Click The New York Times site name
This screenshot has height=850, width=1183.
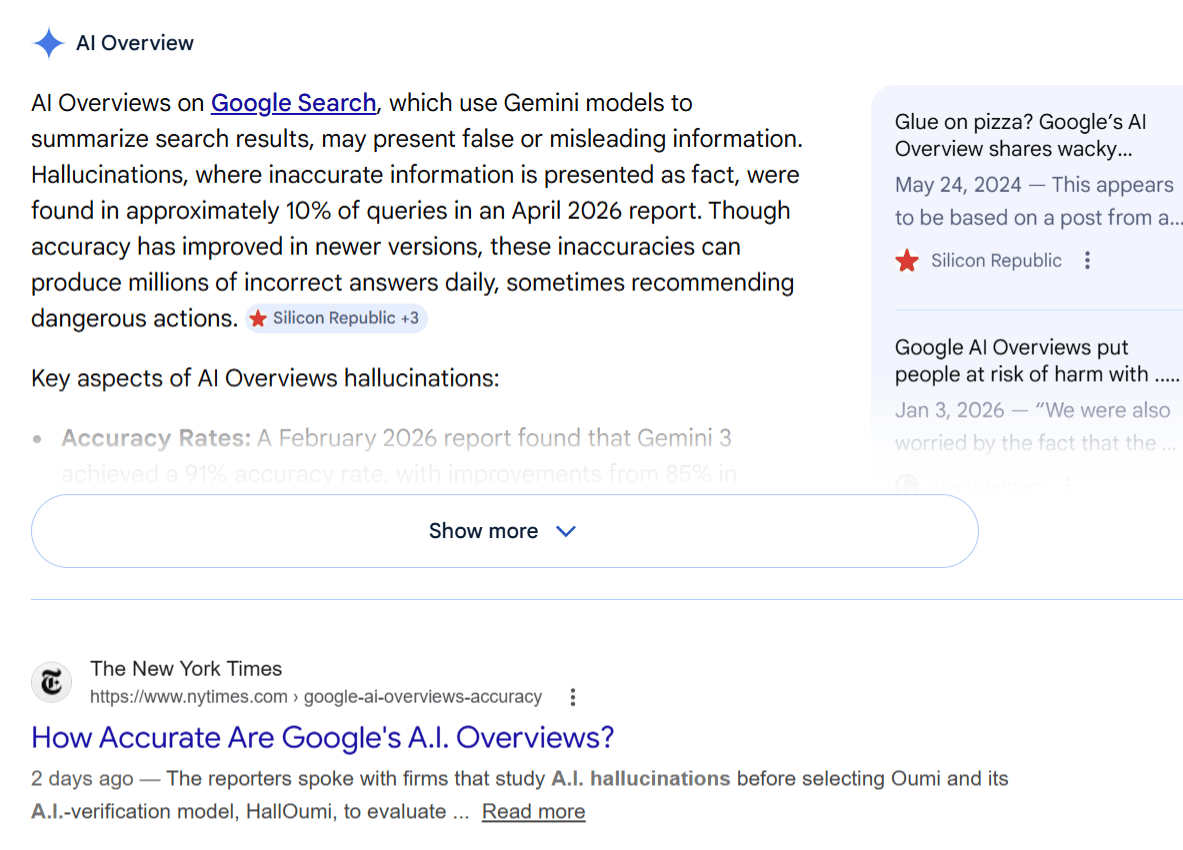[x=186, y=669]
